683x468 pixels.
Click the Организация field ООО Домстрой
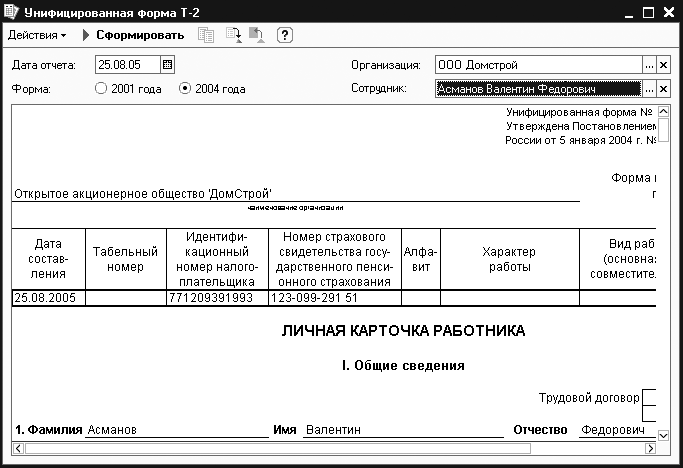pyautogui.click(x=539, y=65)
